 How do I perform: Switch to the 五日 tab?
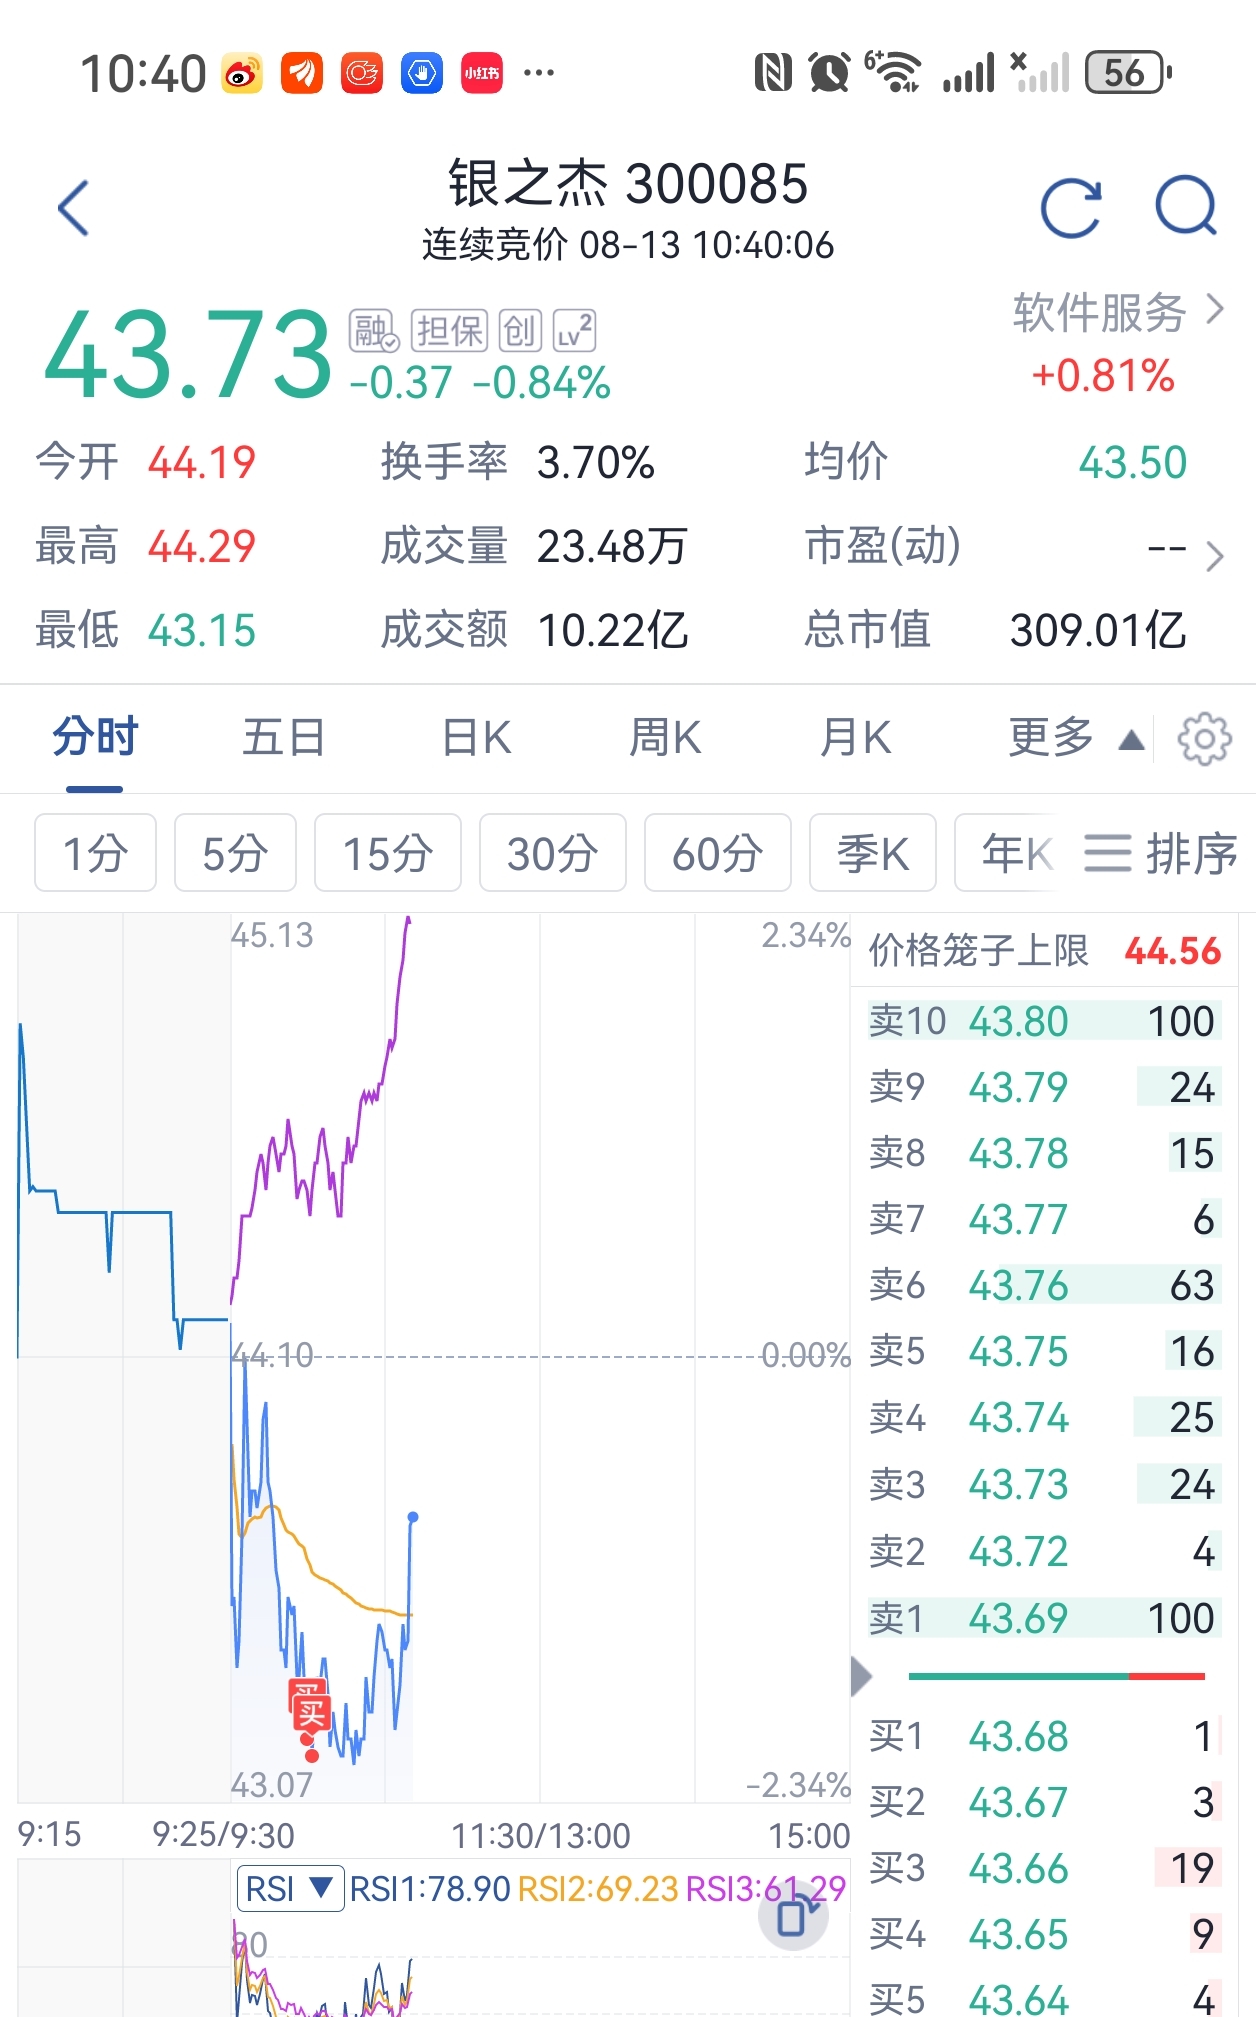point(284,738)
